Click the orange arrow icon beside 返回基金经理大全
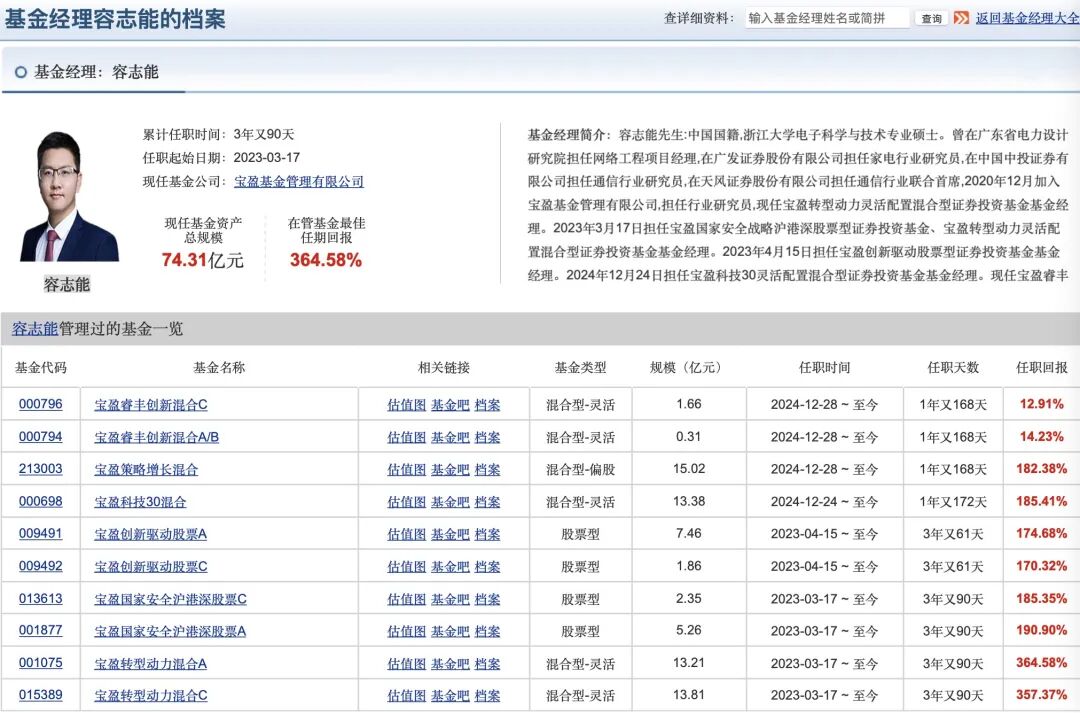This screenshot has width=1080, height=713. [961, 18]
